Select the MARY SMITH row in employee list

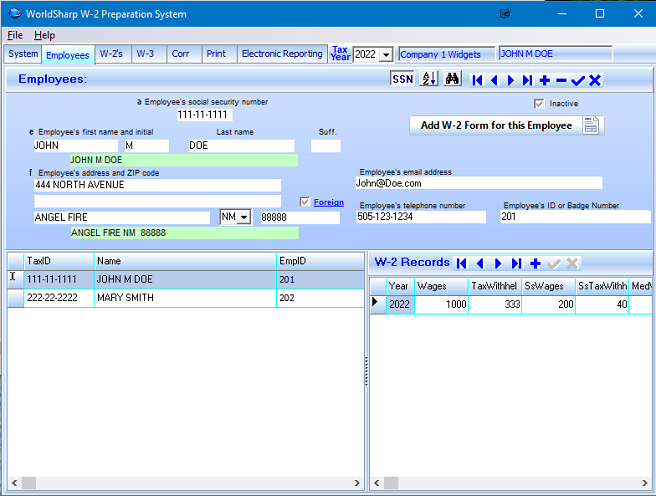pyautogui.click(x=125, y=298)
